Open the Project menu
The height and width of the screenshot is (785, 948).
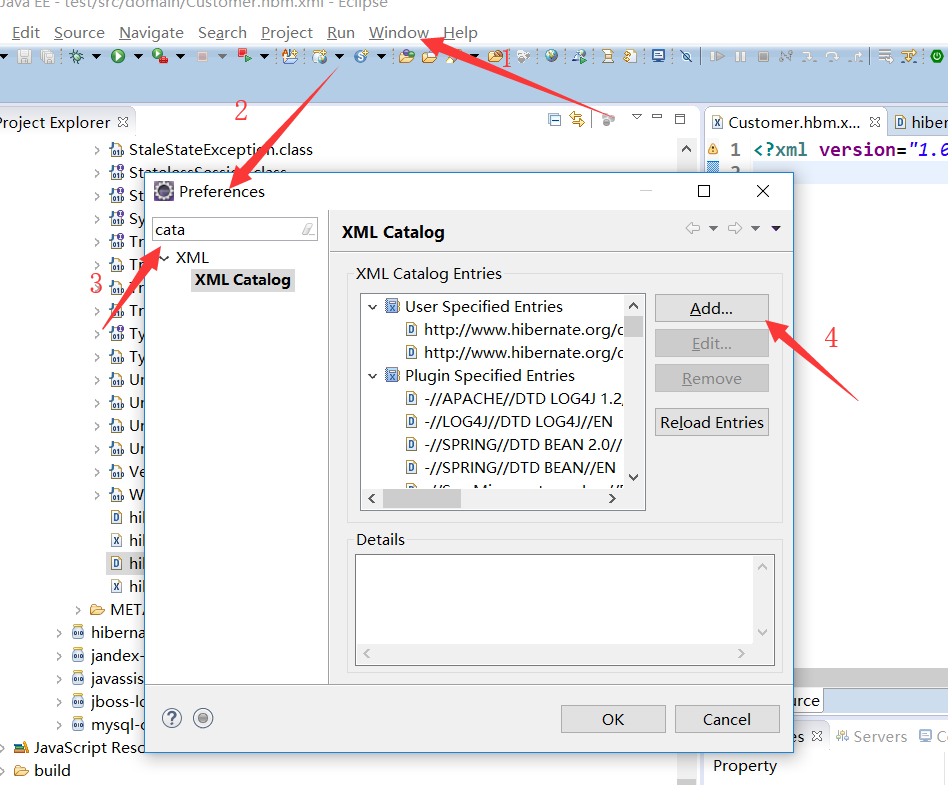tap(287, 33)
